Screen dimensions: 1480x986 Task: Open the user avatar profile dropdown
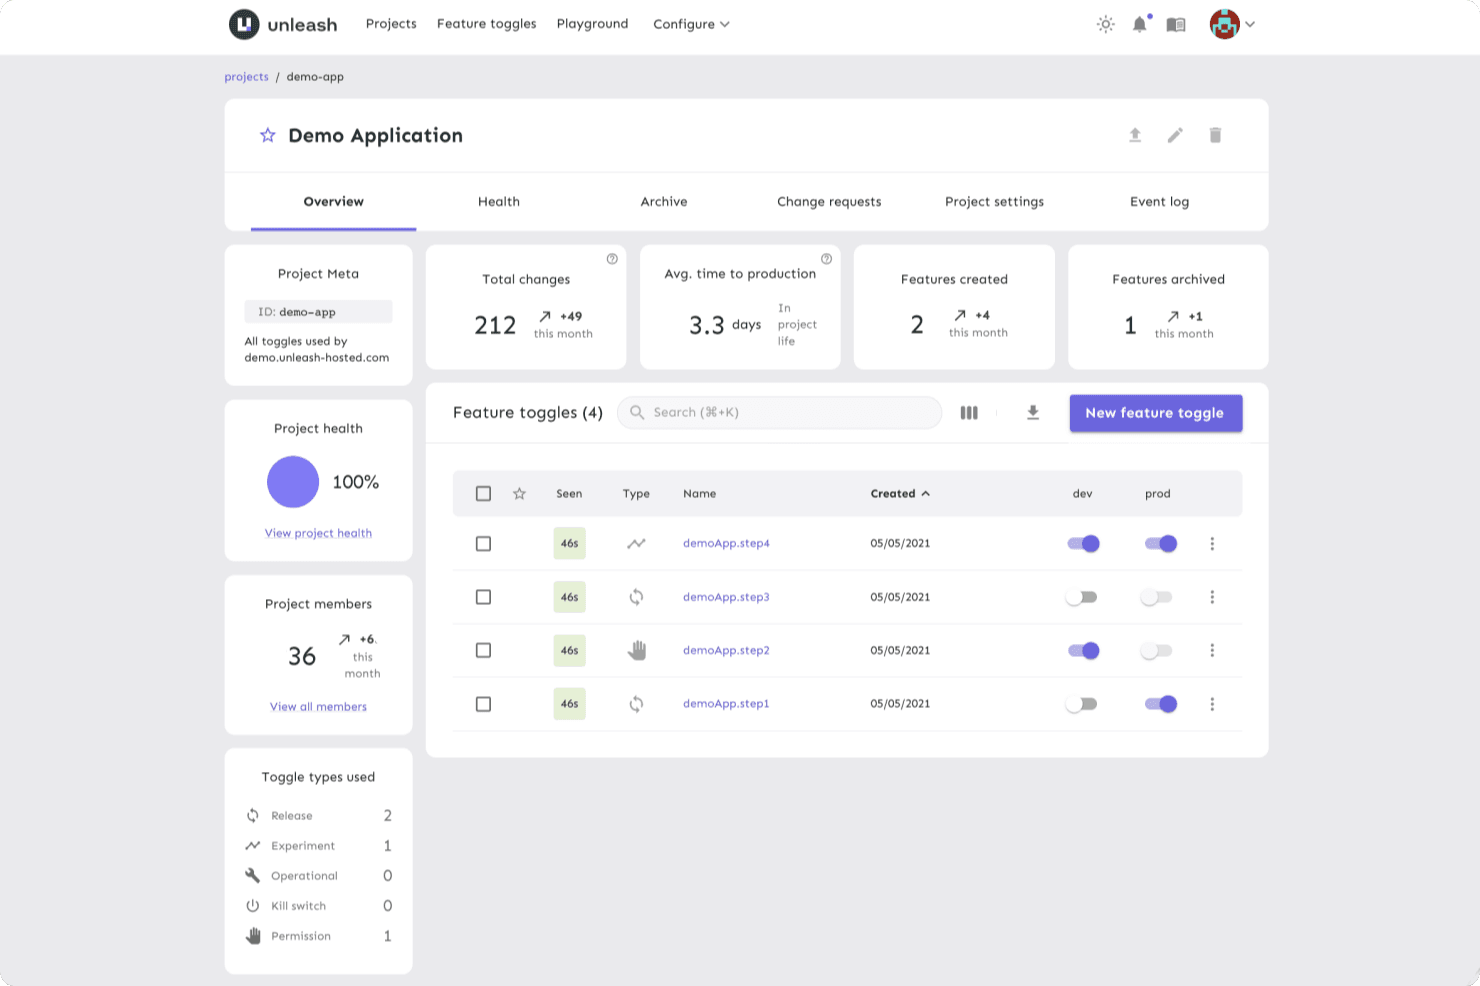point(1232,24)
